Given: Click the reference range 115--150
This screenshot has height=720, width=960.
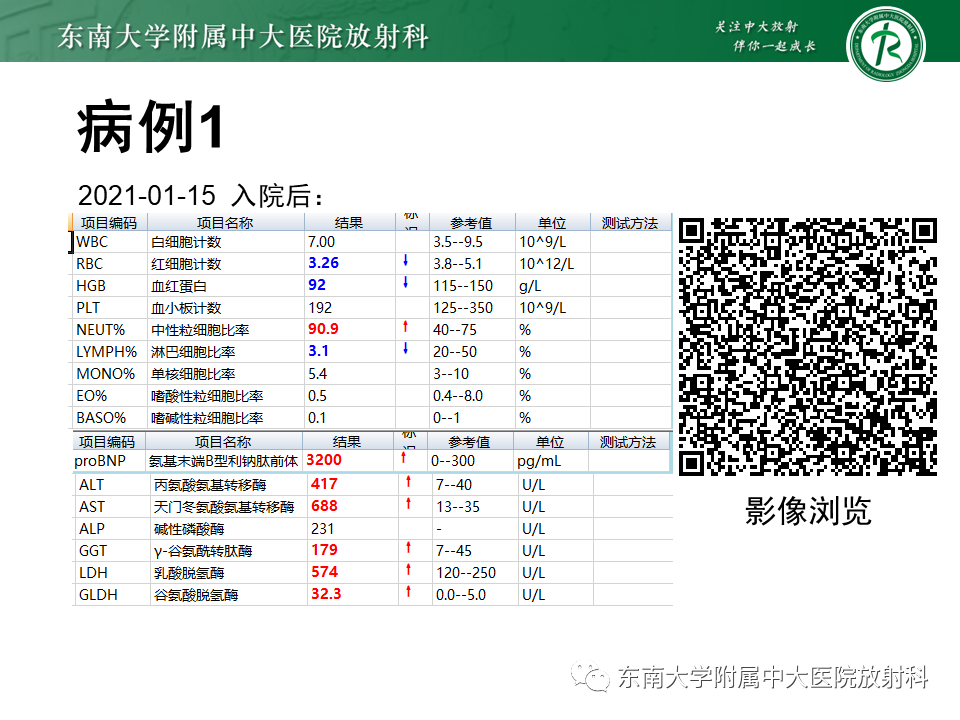Looking at the screenshot, I should click(463, 286).
